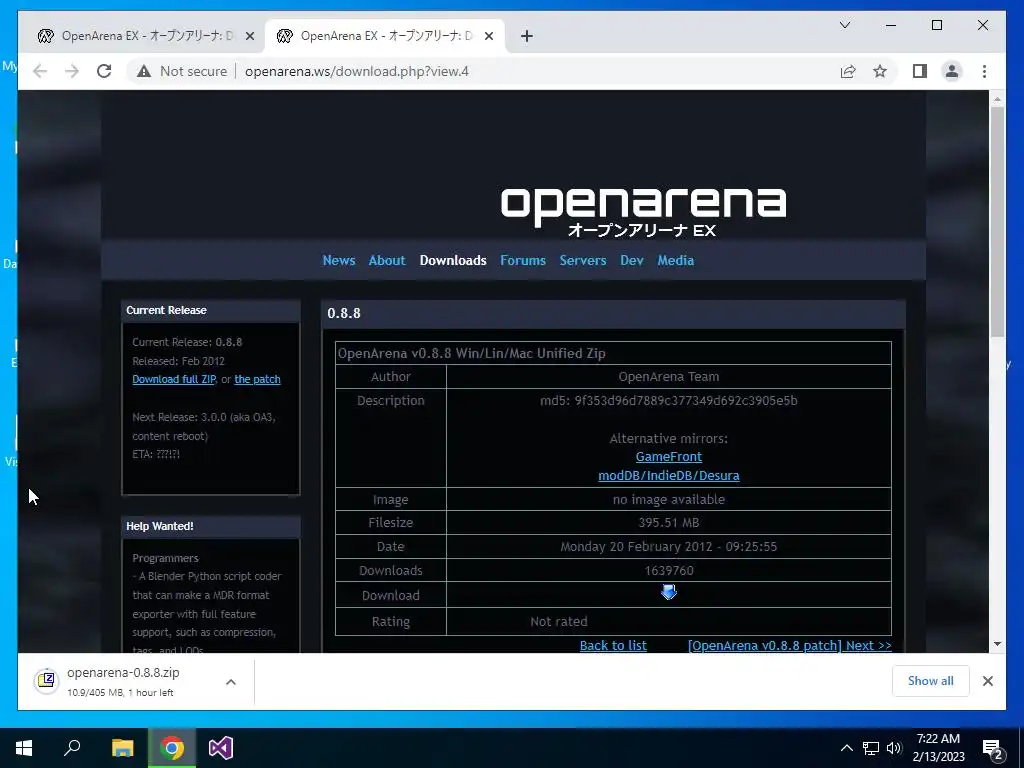Click Back to list
Screen dimensions: 1024x768
coord(613,645)
